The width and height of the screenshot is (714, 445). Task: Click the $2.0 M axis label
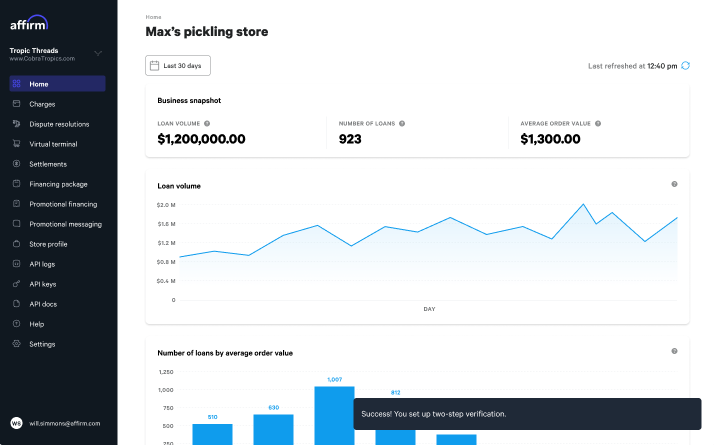click(166, 205)
